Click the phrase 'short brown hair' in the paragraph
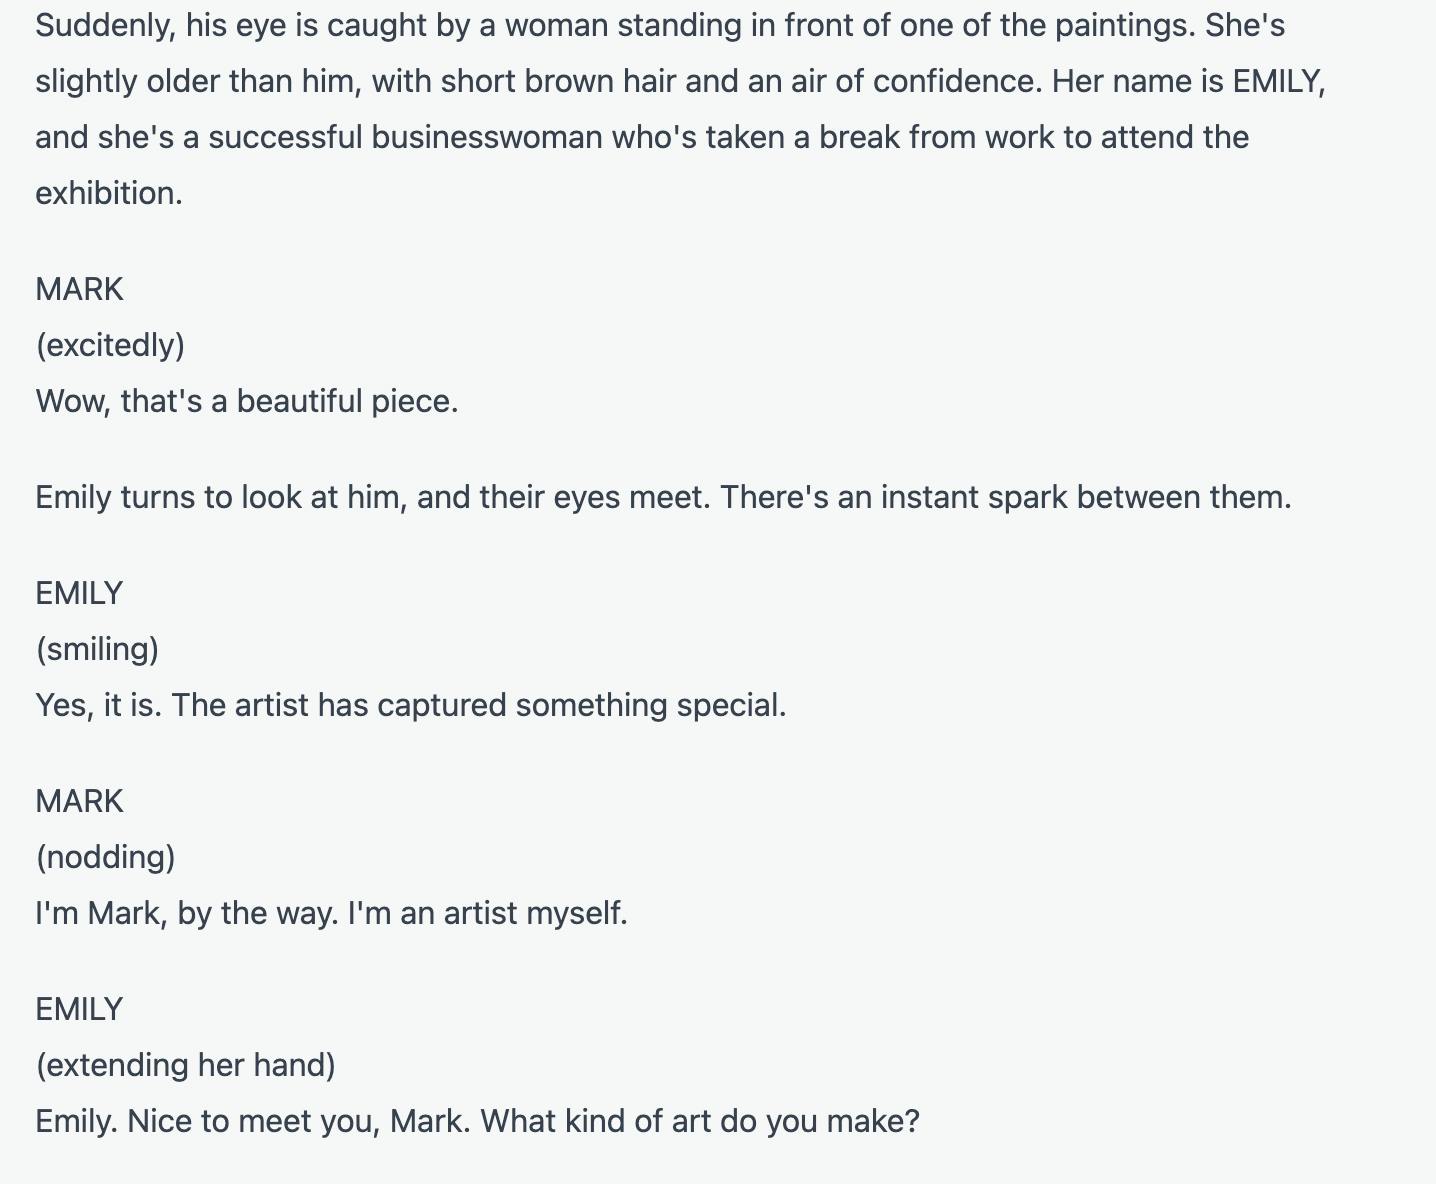1436x1184 pixels. [x=558, y=81]
